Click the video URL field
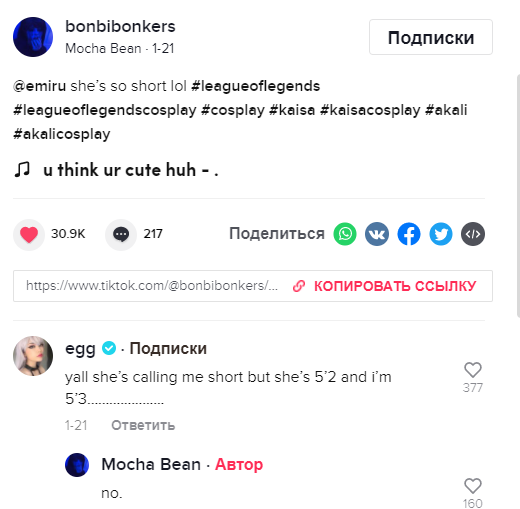520x509 pixels. click(x=152, y=286)
